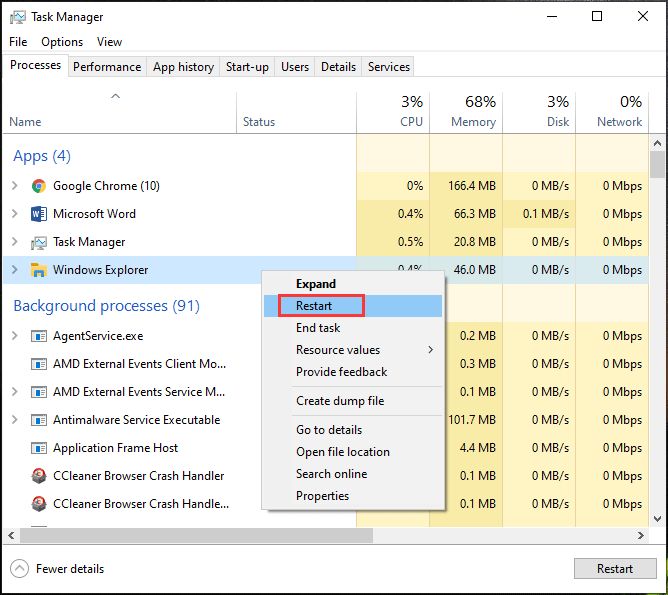Image resolution: width=668 pixels, height=595 pixels.
Task: Select the Application Frame Host row name
Action: click(115, 448)
